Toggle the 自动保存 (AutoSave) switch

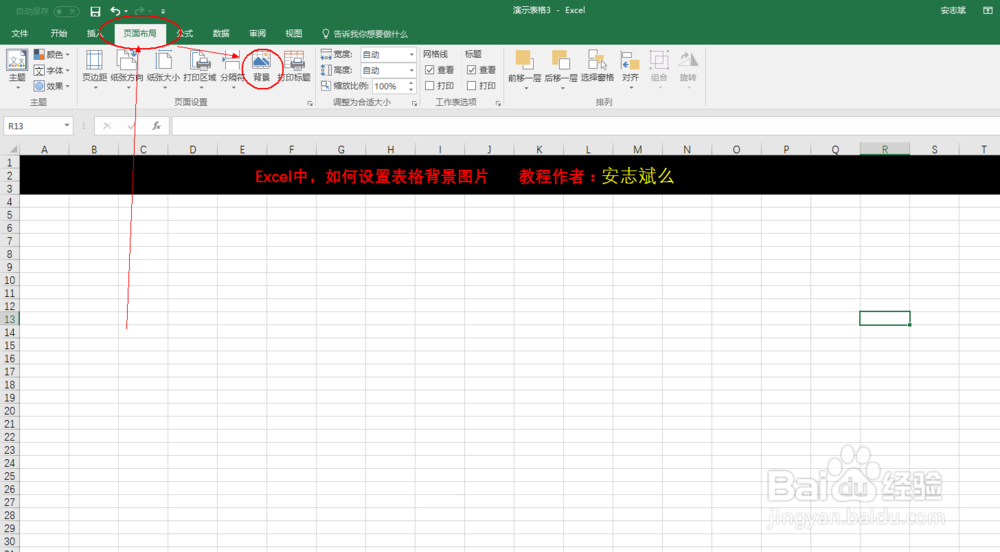point(66,11)
